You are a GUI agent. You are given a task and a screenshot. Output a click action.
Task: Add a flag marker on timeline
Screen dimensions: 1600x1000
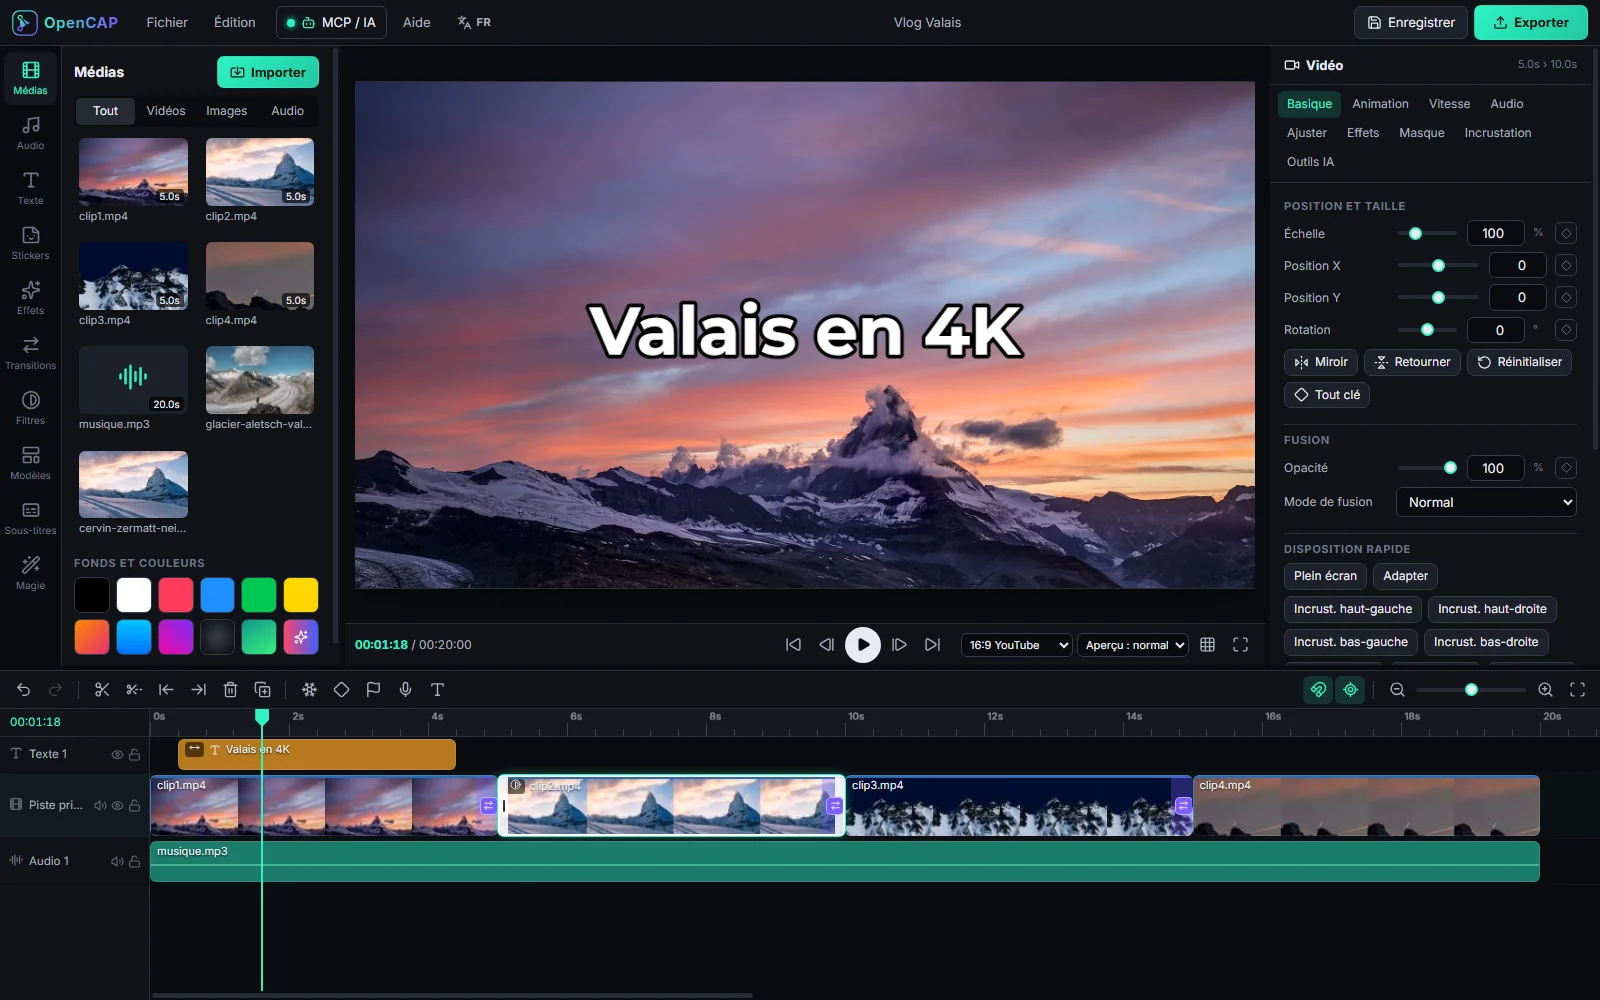(373, 689)
